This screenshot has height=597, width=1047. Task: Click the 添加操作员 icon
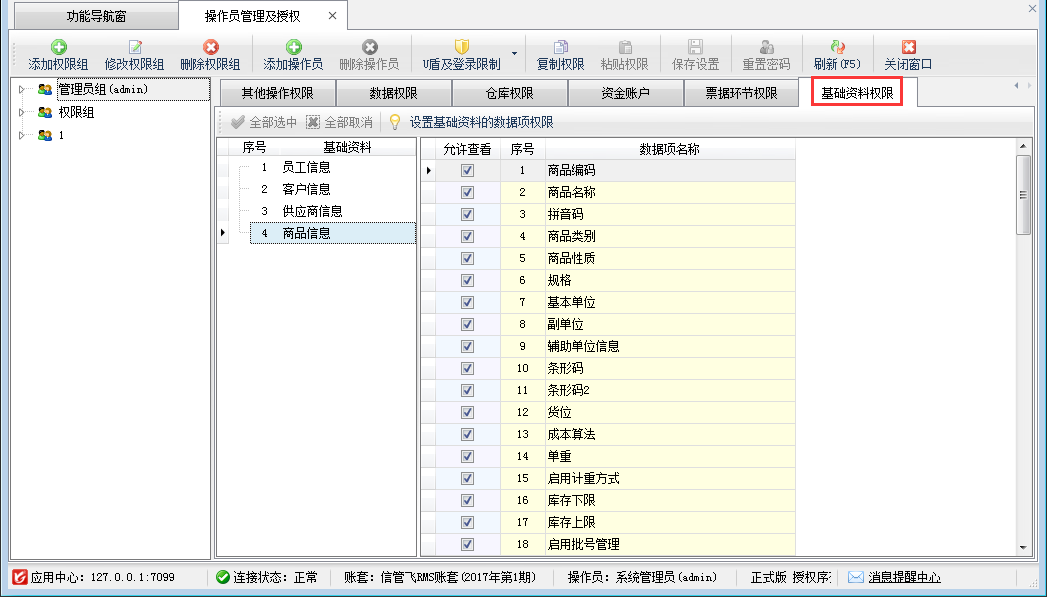click(293, 47)
